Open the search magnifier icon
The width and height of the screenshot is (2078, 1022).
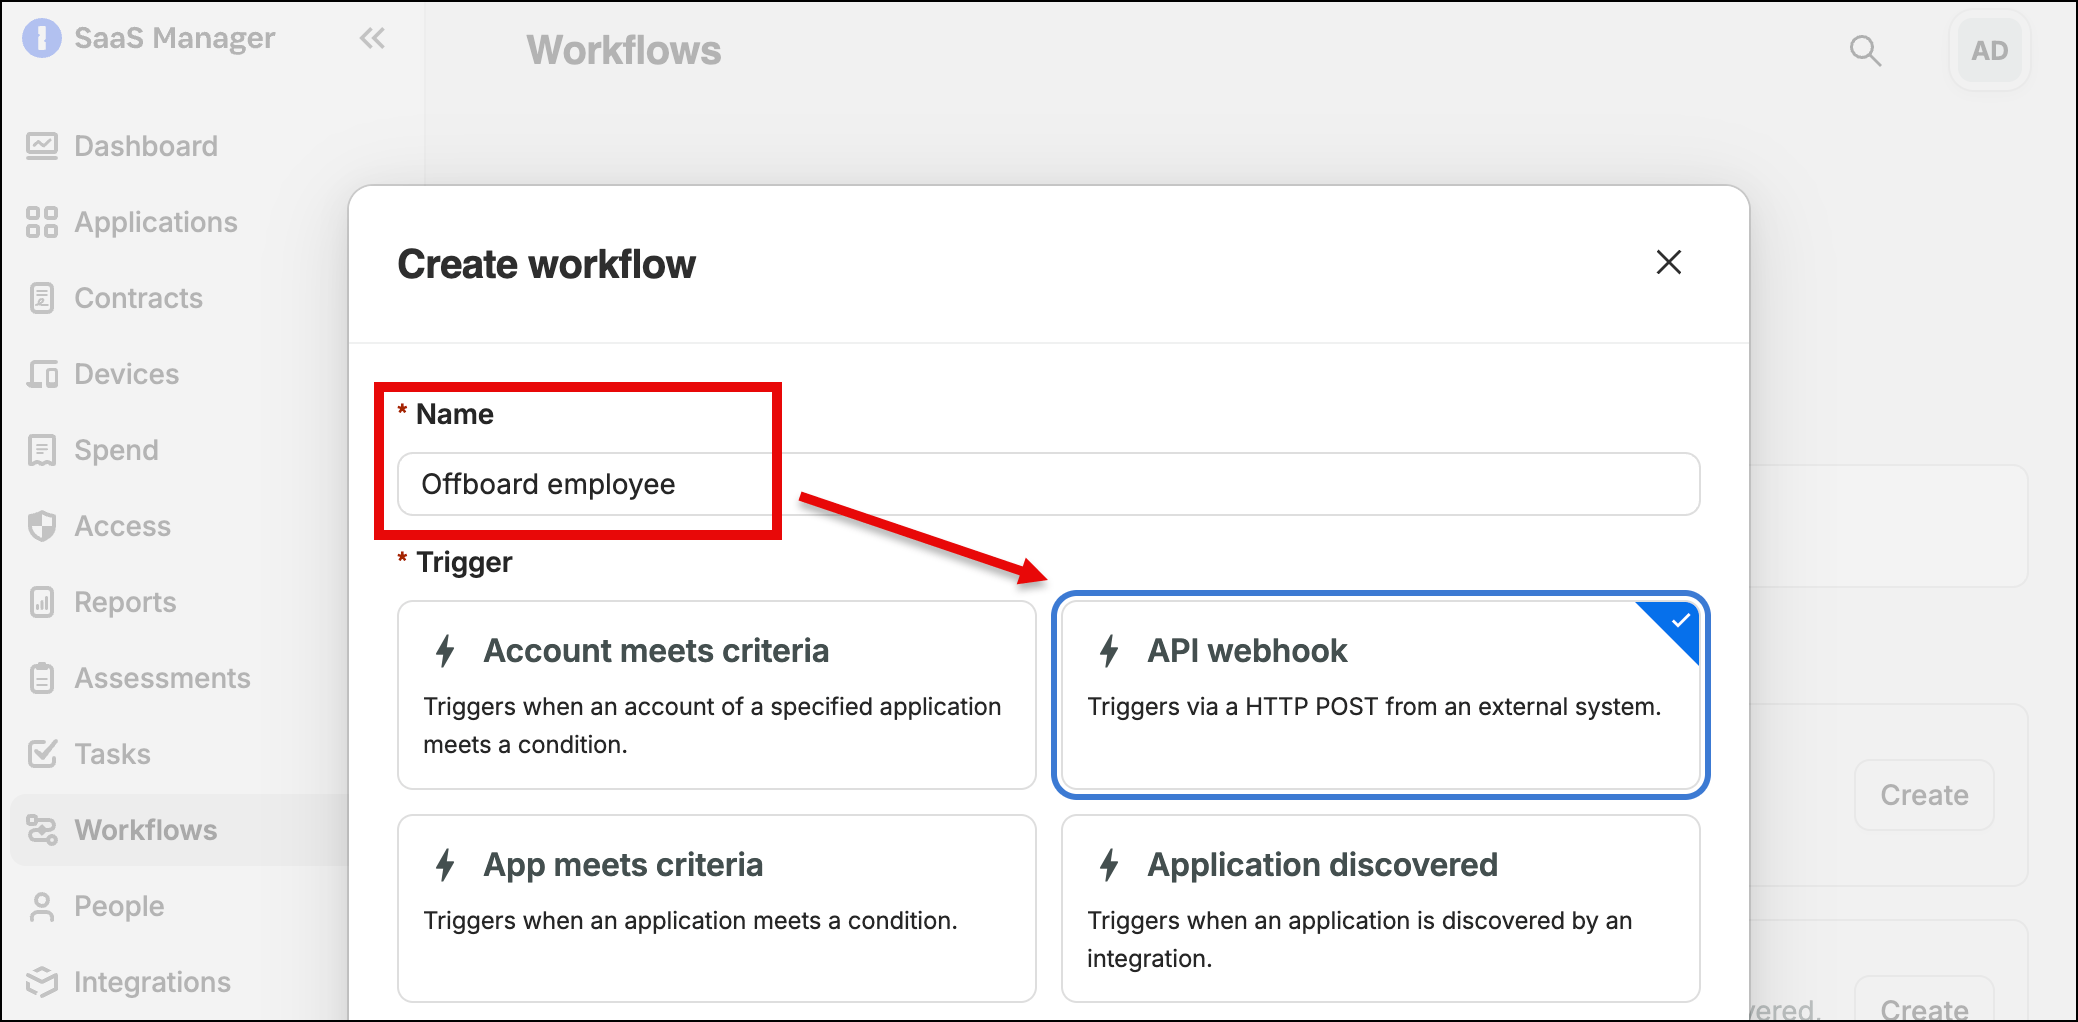[1865, 50]
